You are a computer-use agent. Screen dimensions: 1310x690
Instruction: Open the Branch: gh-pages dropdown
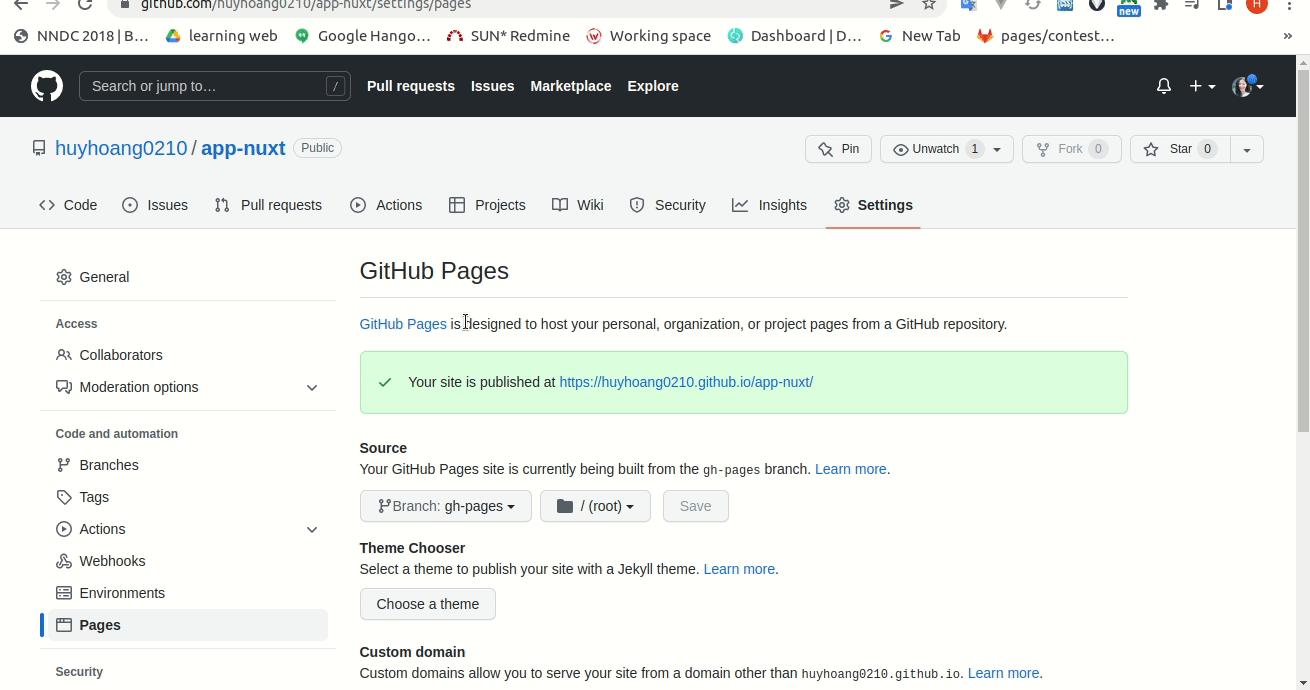pos(445,506)
